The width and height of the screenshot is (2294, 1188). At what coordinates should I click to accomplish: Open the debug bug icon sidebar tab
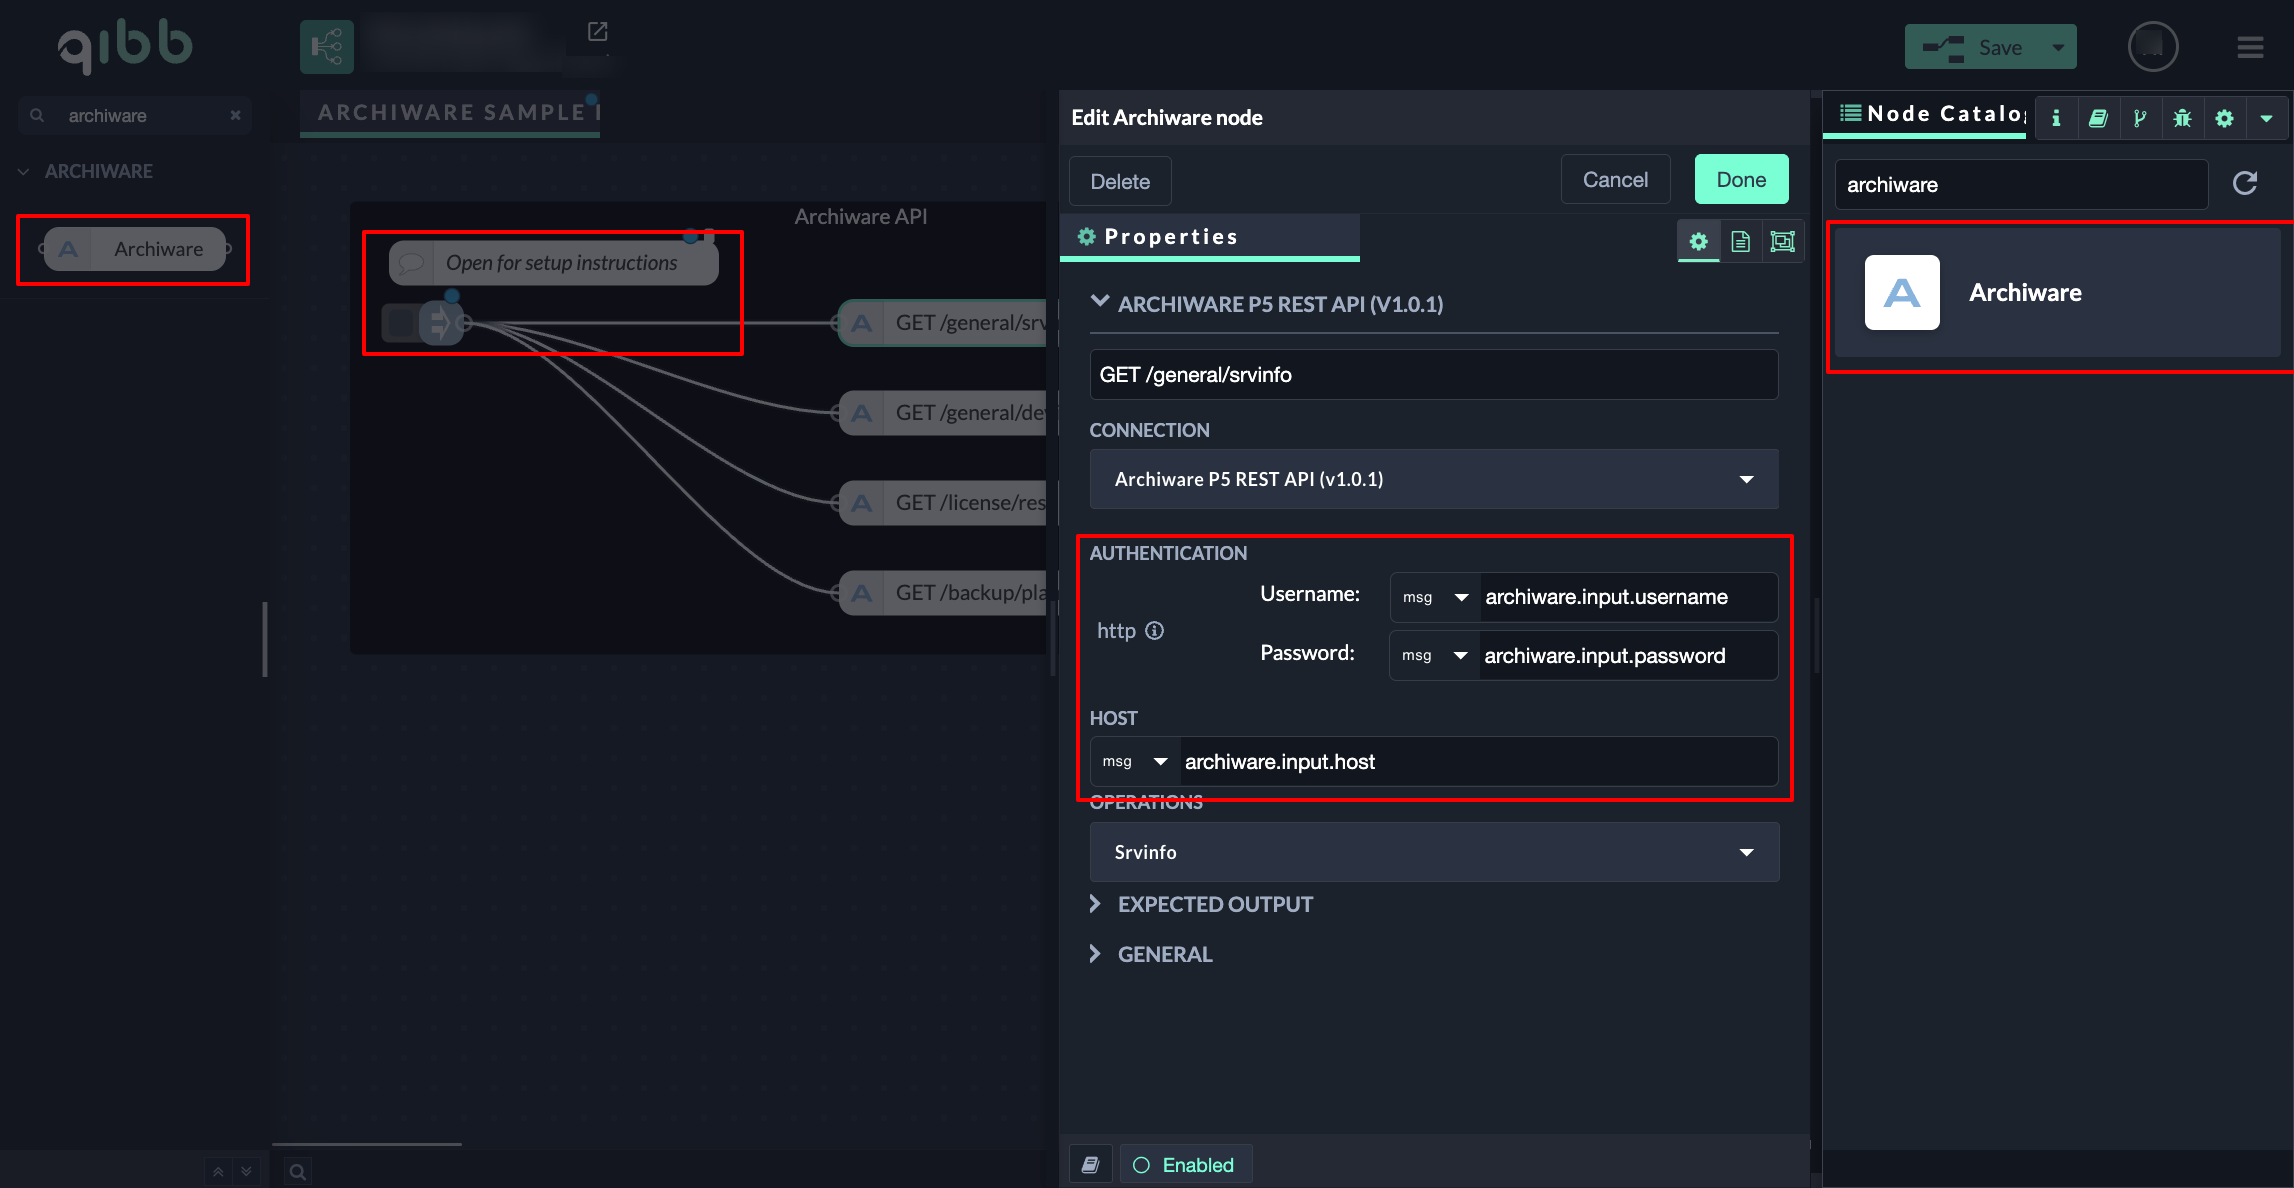[x=2182, y=118]
